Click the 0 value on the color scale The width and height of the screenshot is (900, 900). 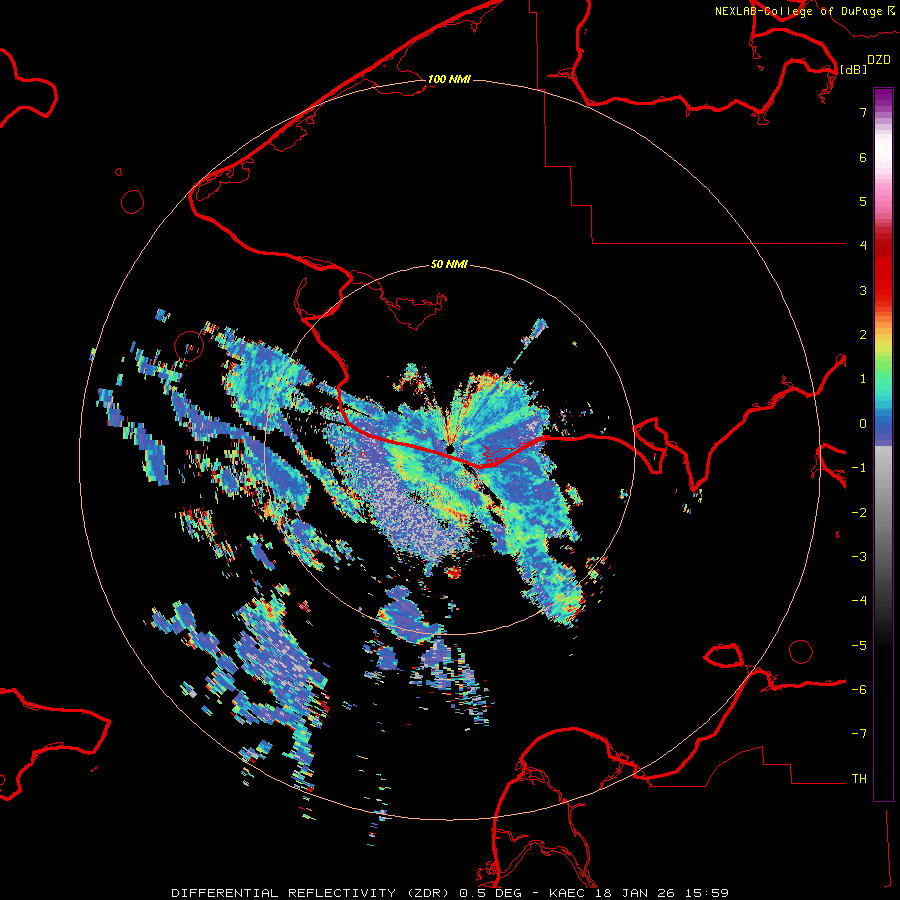(x=863, y=424)
